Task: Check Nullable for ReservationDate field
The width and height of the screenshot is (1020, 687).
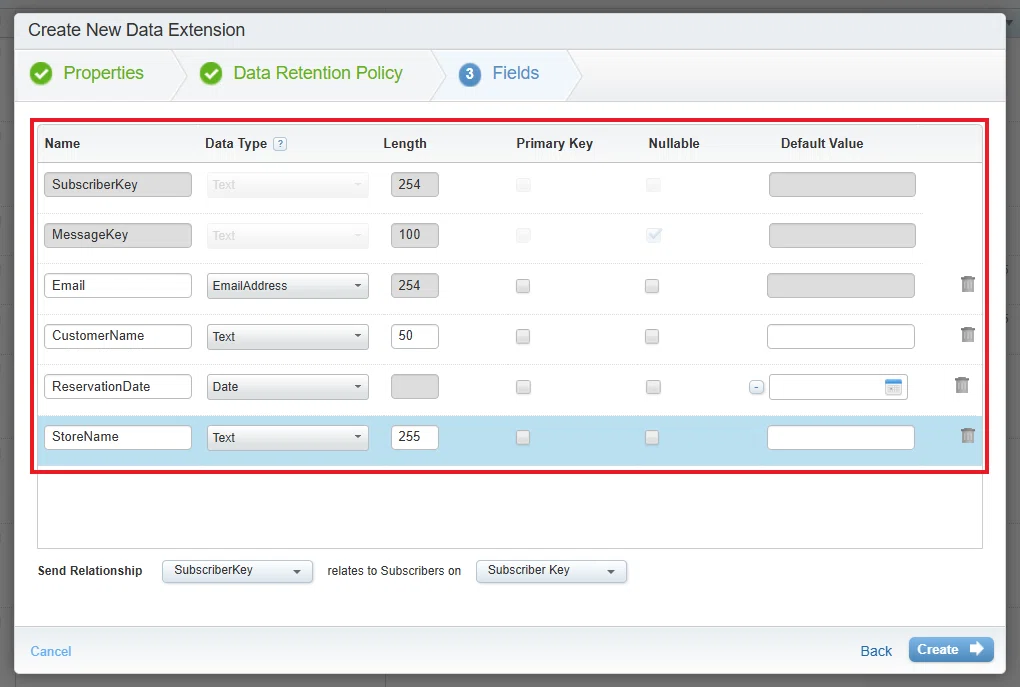Action: click(x=653, y=387)
